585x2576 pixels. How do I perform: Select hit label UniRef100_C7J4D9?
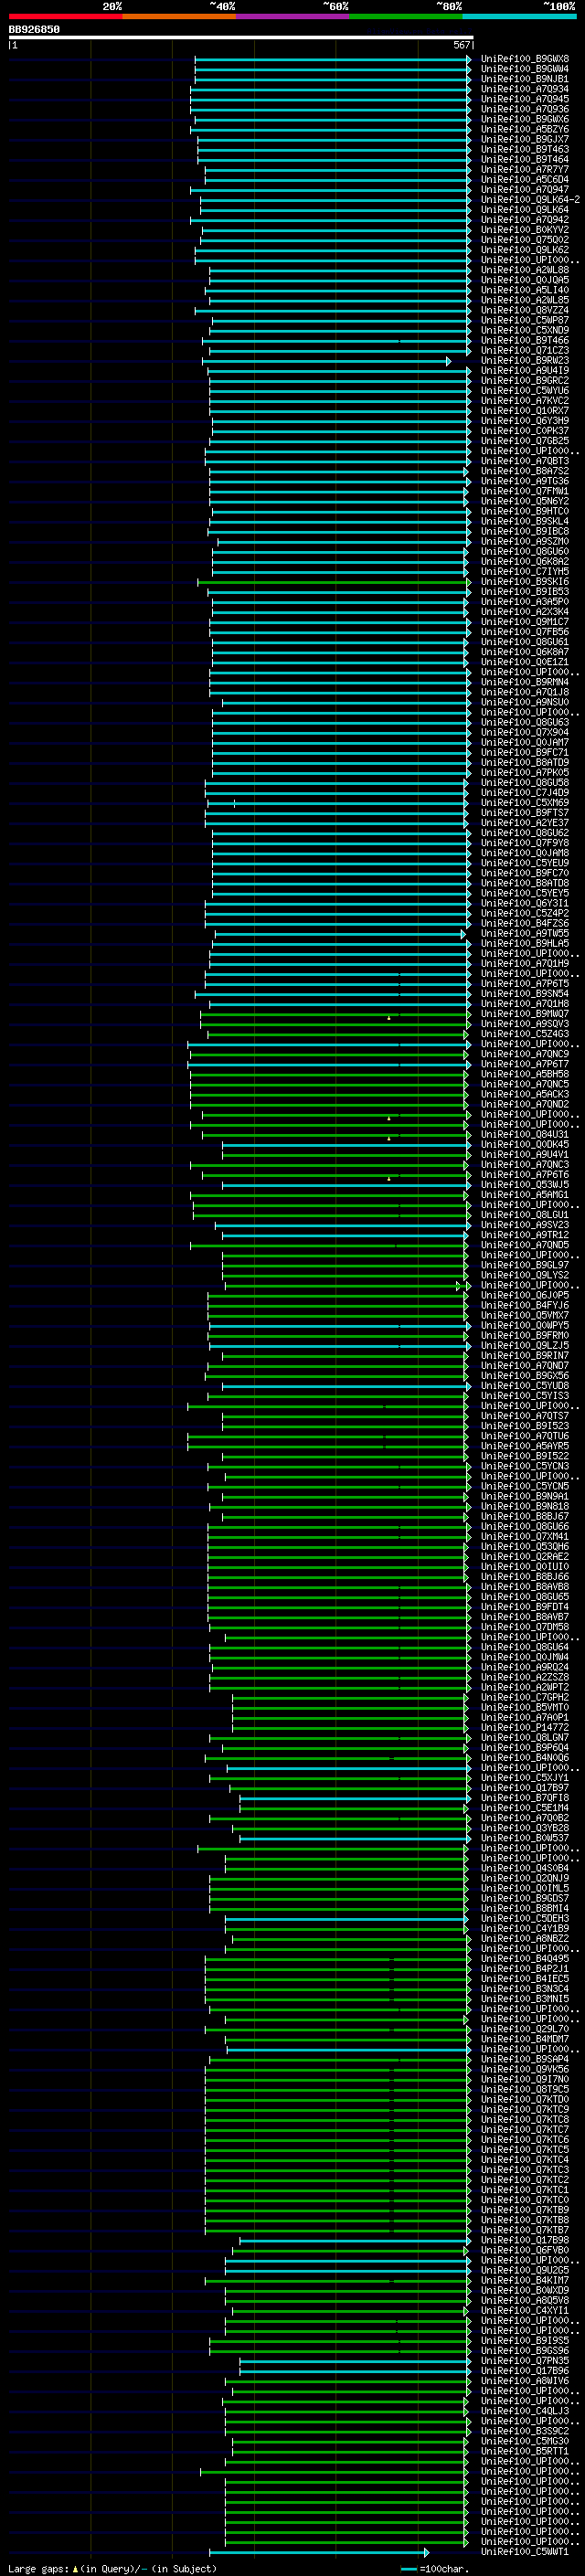(525, 793)
